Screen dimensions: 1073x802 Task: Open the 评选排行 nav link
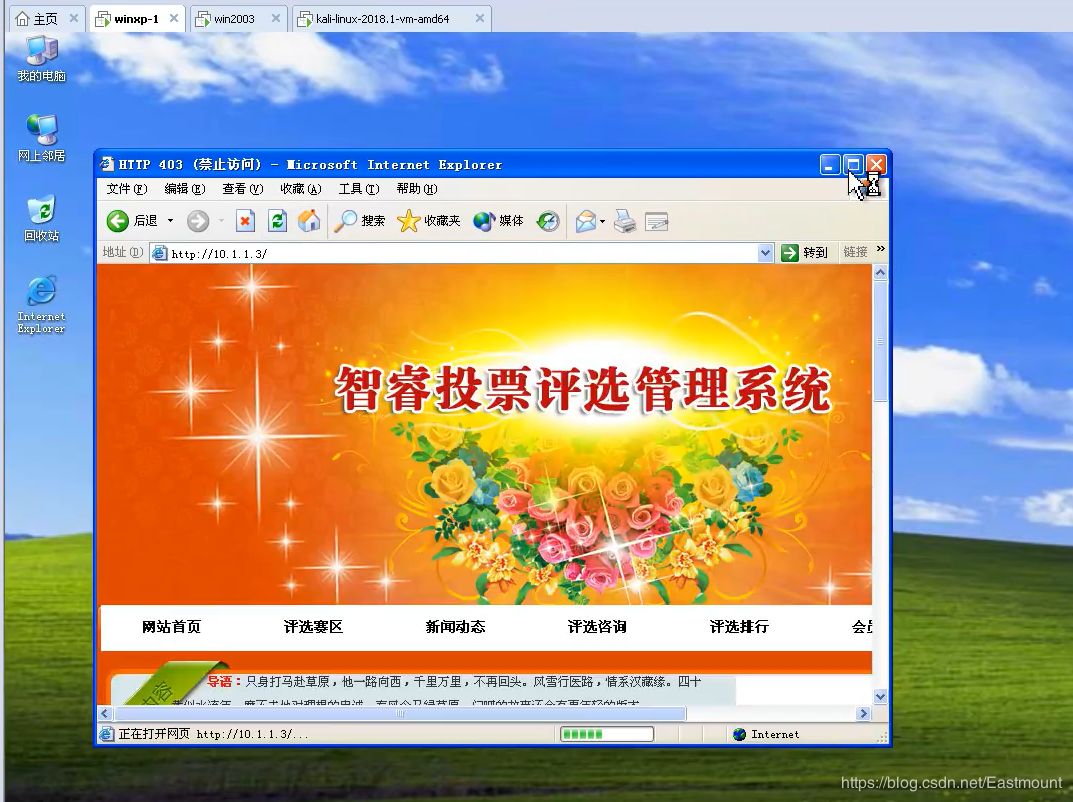click(739, 627)
